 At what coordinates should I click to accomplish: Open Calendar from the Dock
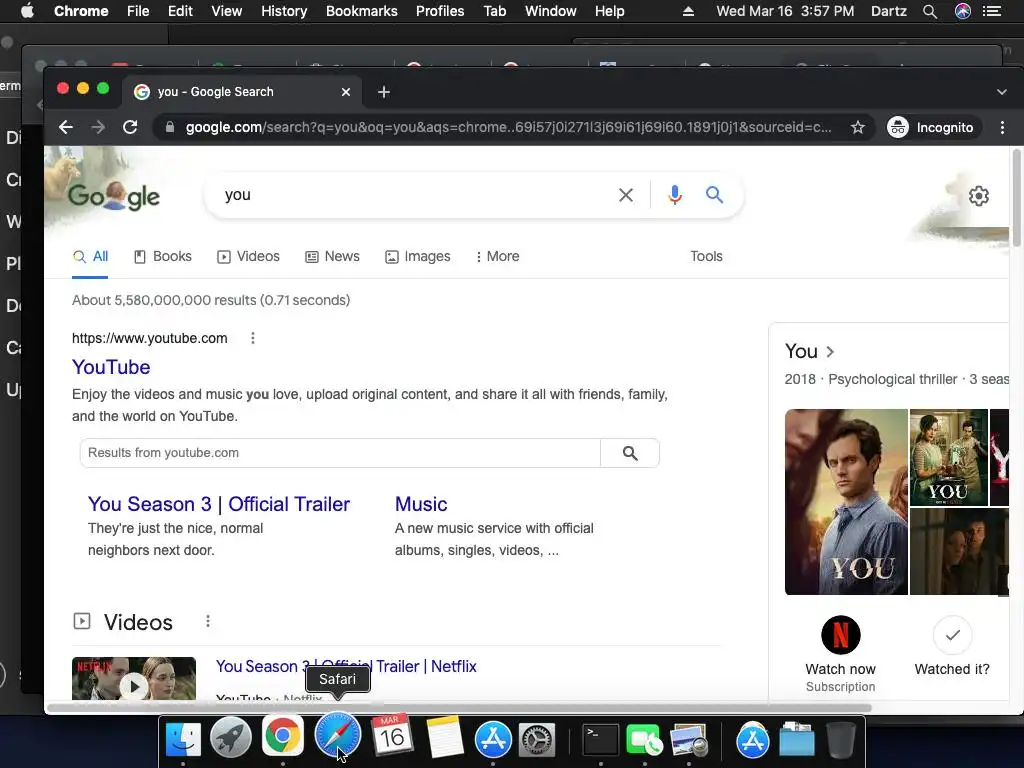(392, 737)
